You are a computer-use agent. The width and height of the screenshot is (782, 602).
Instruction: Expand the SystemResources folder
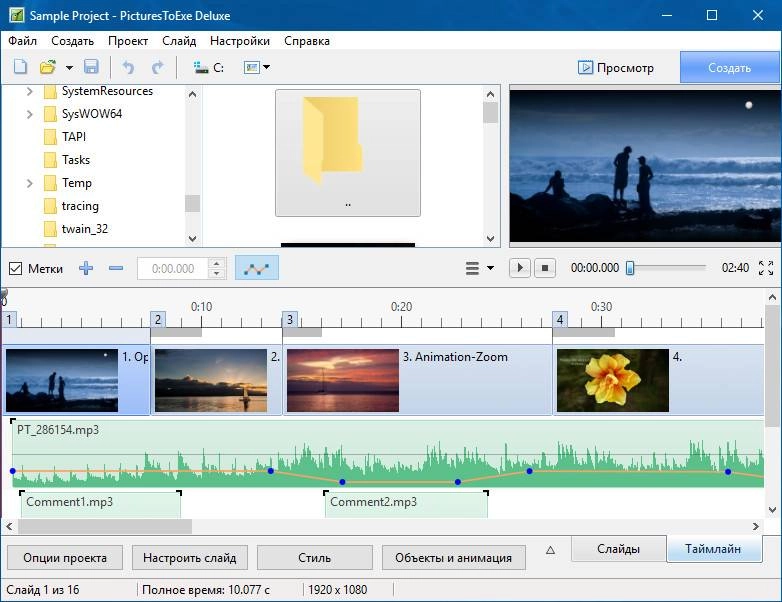click(x=29, y=91)
